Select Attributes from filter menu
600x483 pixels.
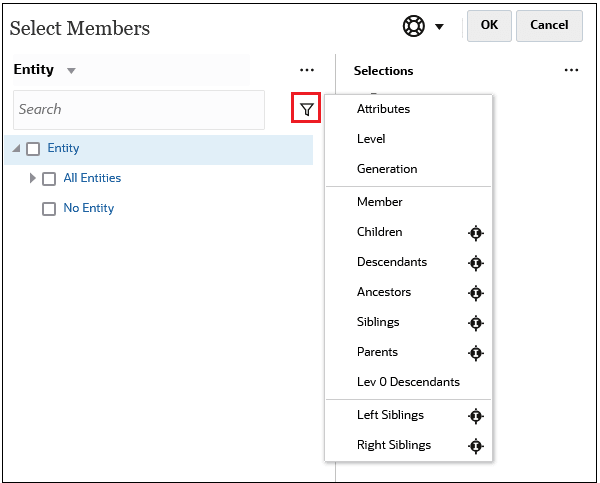[x=383, y=109]
